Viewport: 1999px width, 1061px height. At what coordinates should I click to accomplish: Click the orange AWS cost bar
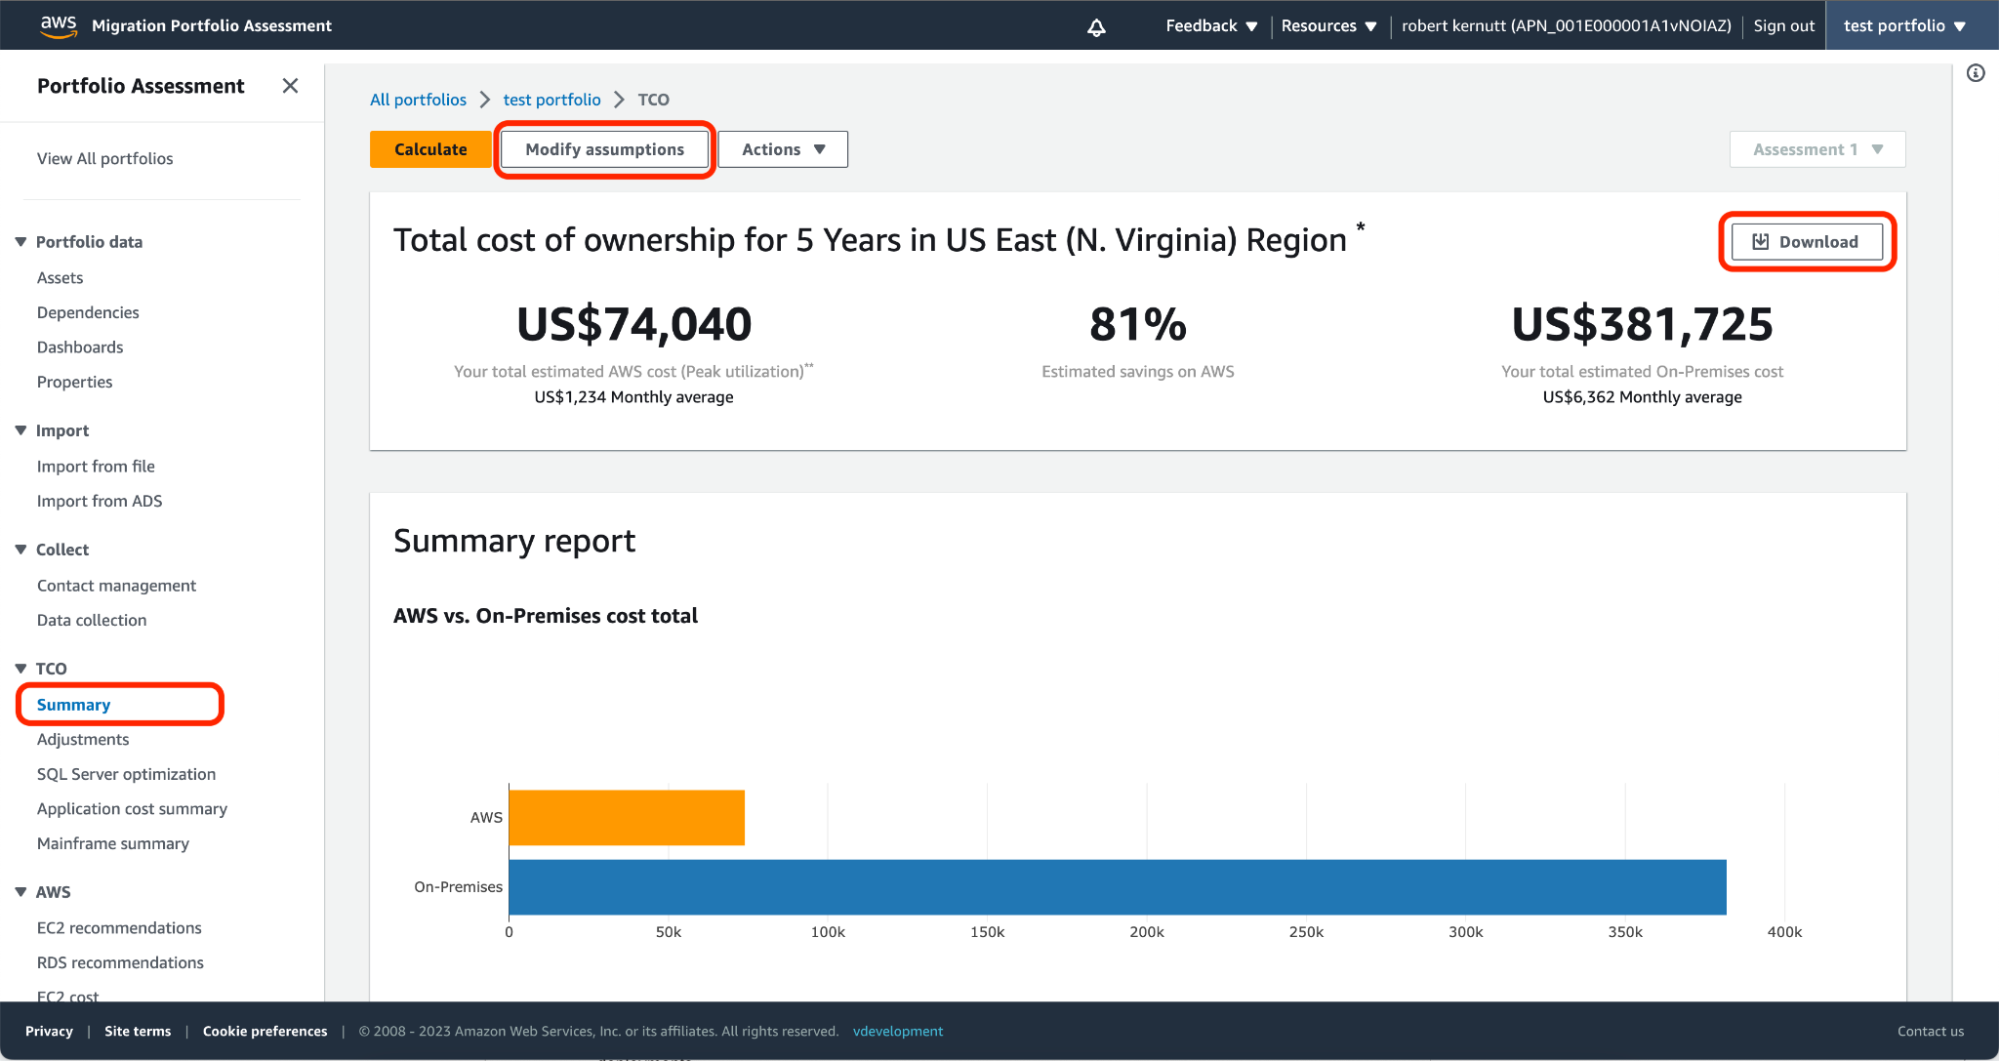pos(627,818)
